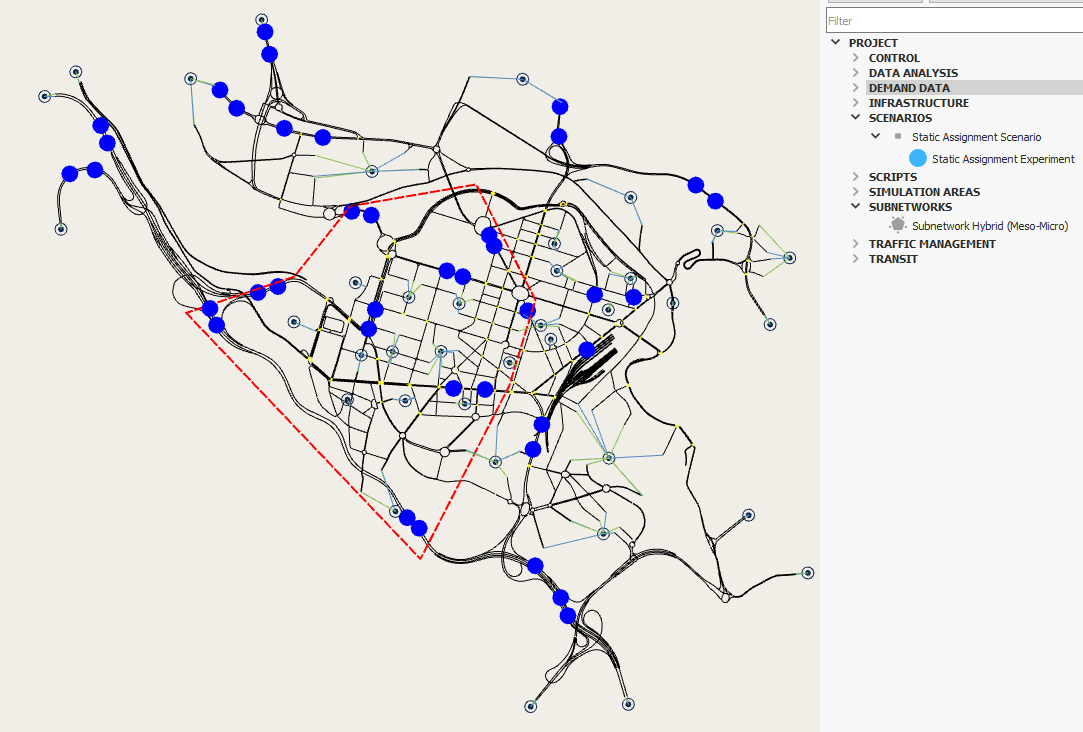
Task: Click the blue circle Static Assignment Experiment icon
Action: [x=918, y=158]
